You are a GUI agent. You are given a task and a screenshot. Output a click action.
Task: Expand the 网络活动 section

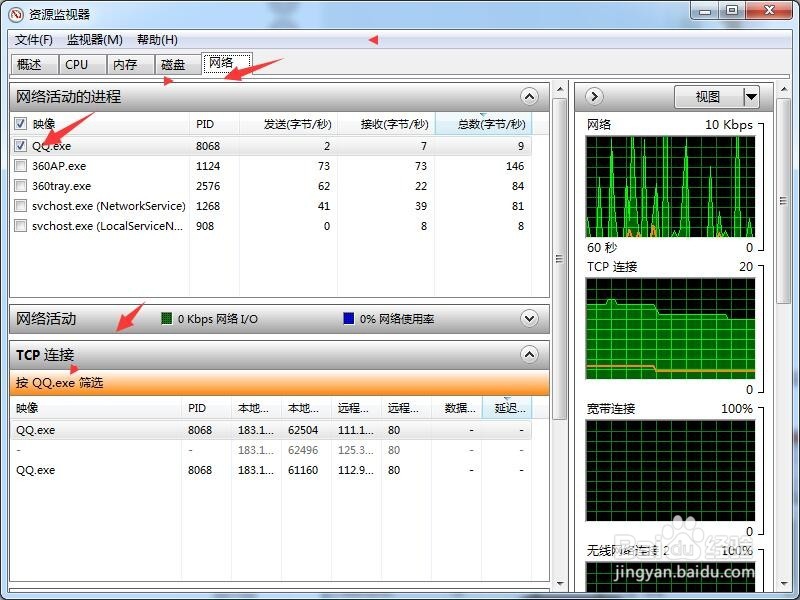point(530,319)
